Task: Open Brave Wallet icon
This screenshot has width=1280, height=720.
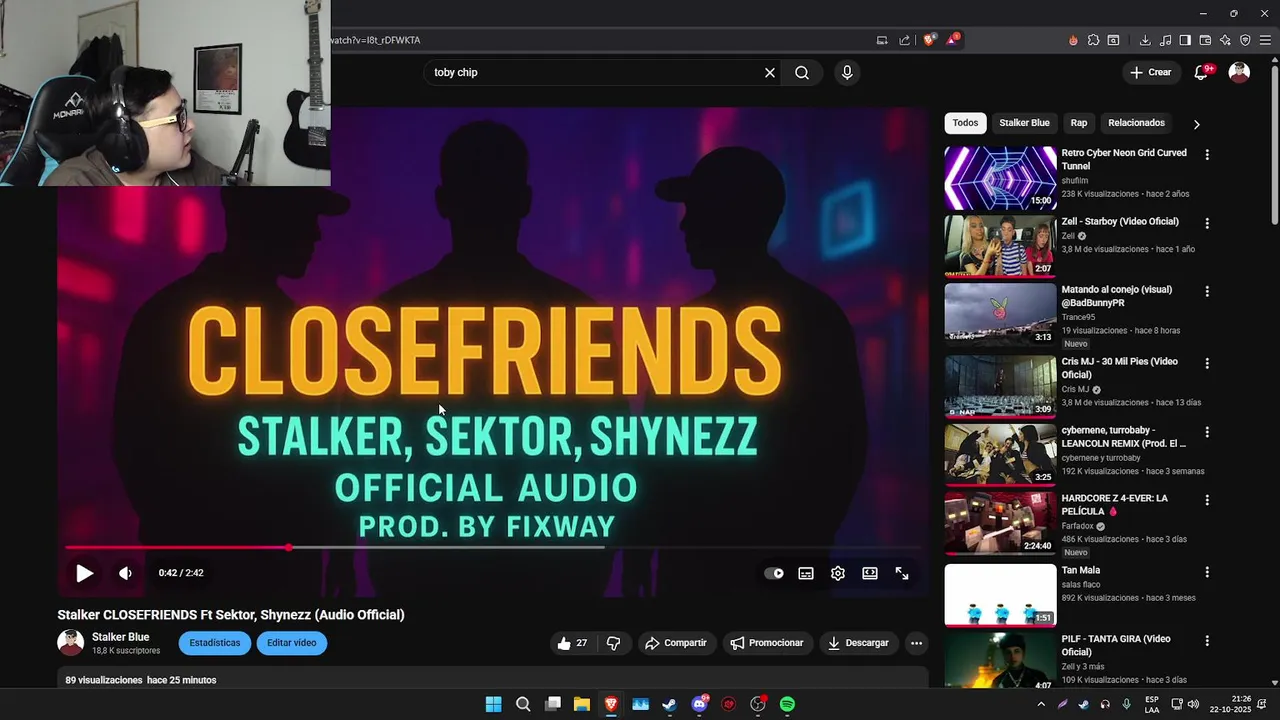Action: [x=1205, y=40]
